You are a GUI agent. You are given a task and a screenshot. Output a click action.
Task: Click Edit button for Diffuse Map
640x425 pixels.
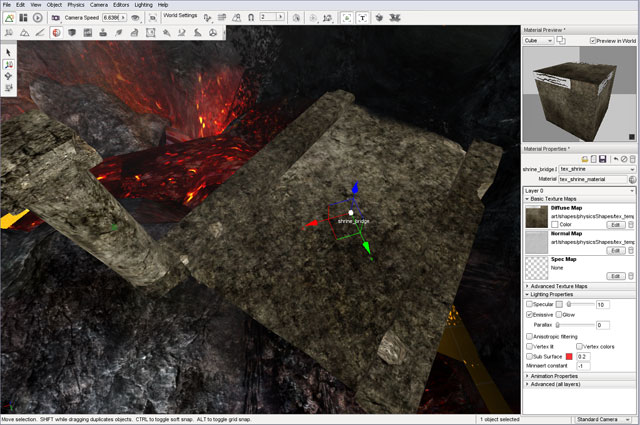[616, 225]
